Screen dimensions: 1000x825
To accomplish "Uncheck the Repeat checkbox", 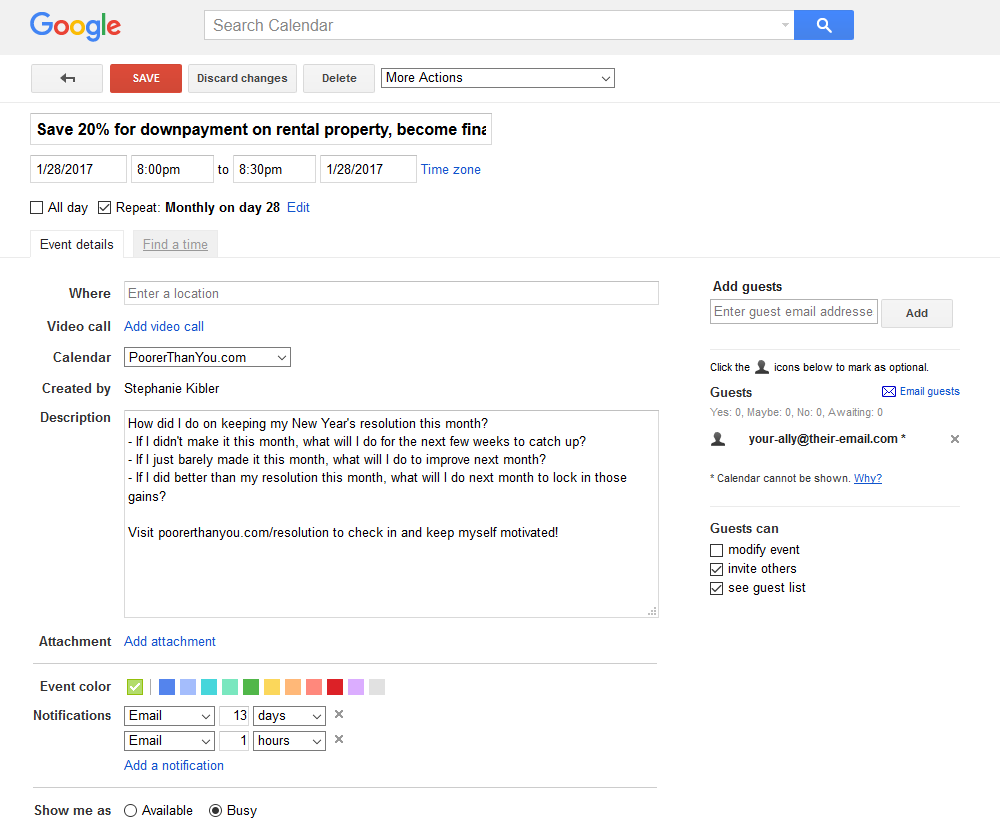I will coord(105,208).
